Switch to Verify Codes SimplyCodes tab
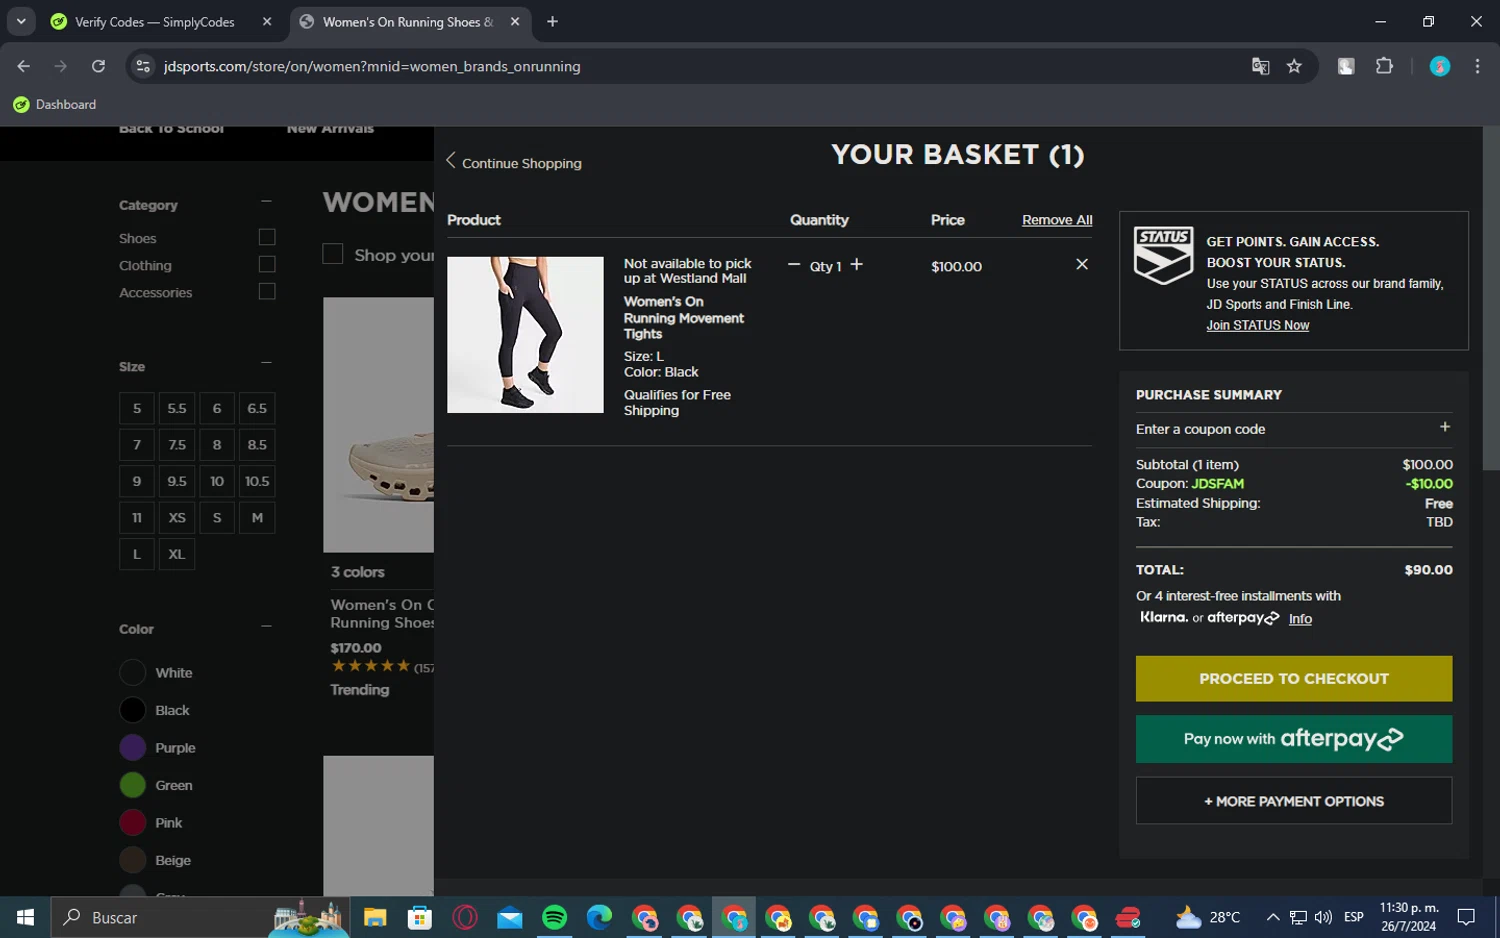Viewport: 1500px width, 938px height. 155,22
